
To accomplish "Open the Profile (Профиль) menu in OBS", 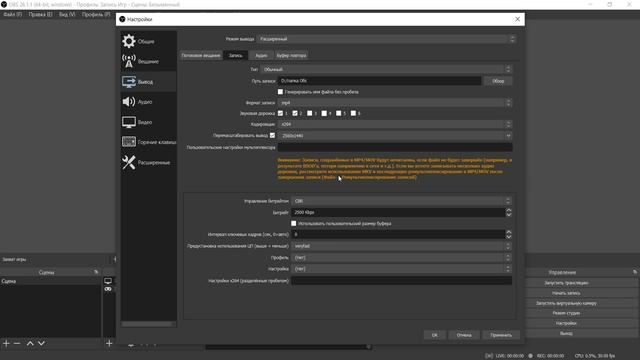I will coord(96,14).
